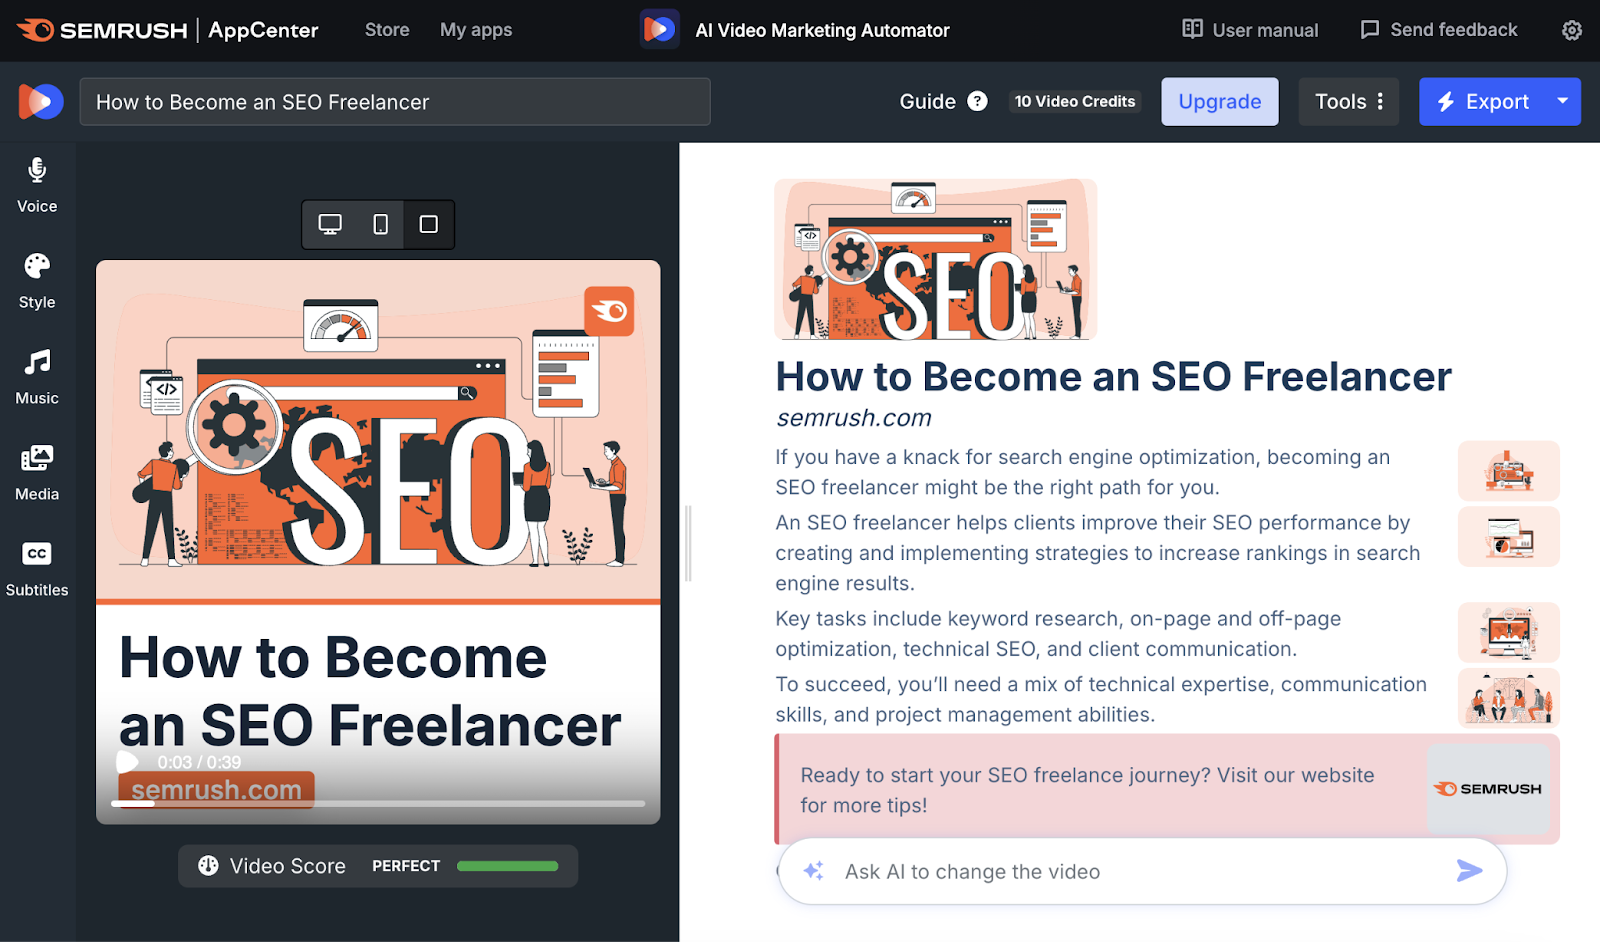Open the User manual link
This screenshot has width=1600, height=942.
click(1250, 30)
